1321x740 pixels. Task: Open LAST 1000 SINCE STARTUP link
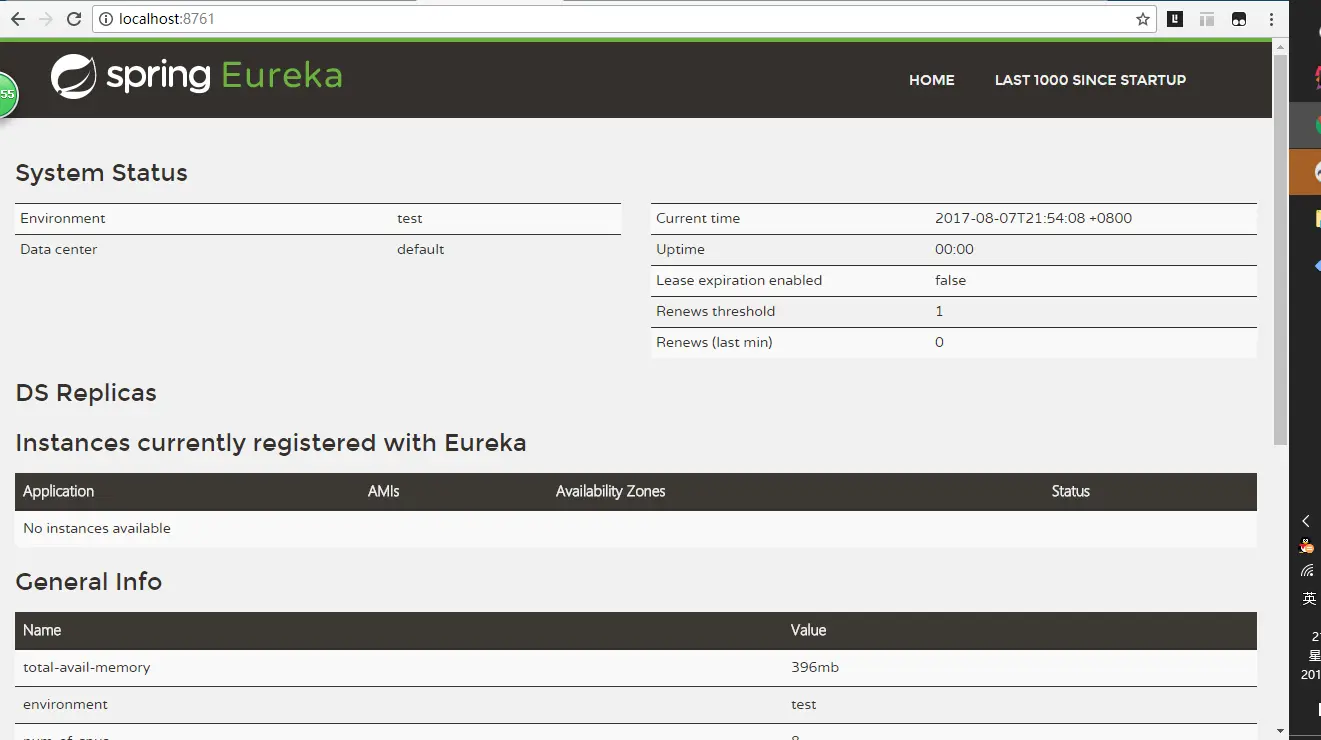pyautogui.click(x=1090, y=80)
